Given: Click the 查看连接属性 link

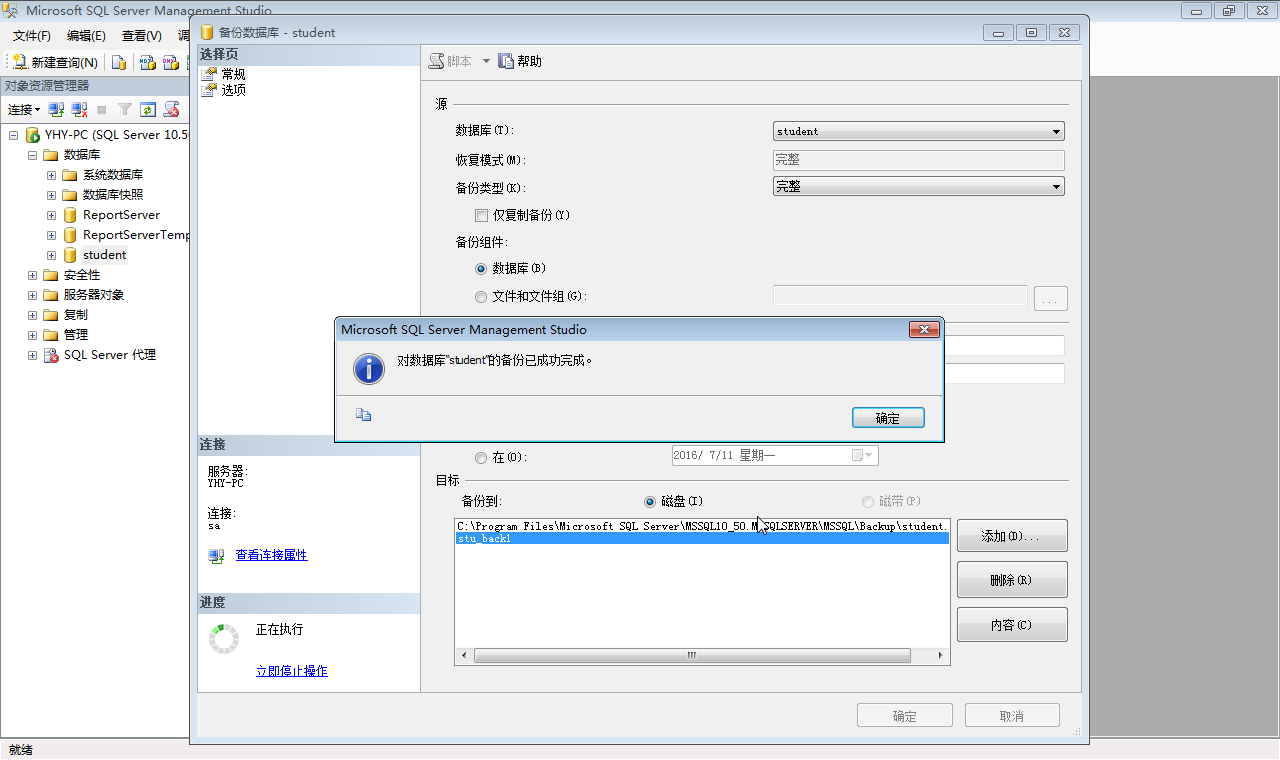Looking at the screenshot, I should (271, 555).
